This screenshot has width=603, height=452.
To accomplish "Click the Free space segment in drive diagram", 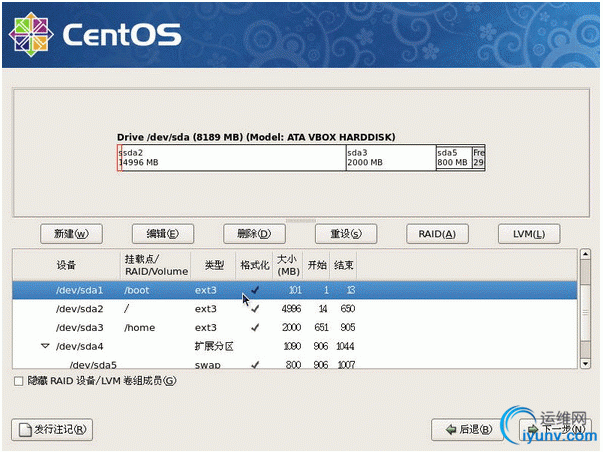I will [x=478, y=158].
